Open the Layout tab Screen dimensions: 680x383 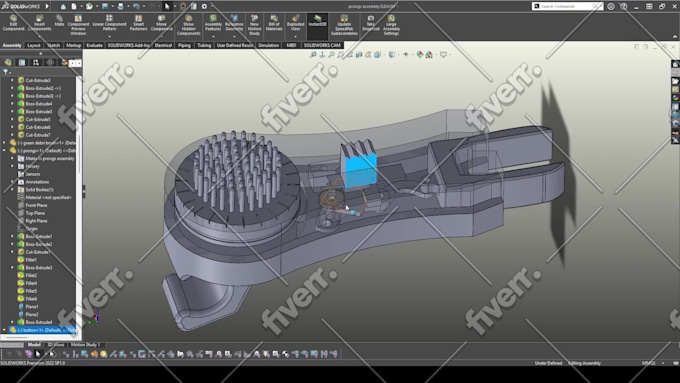coord(34,45)
